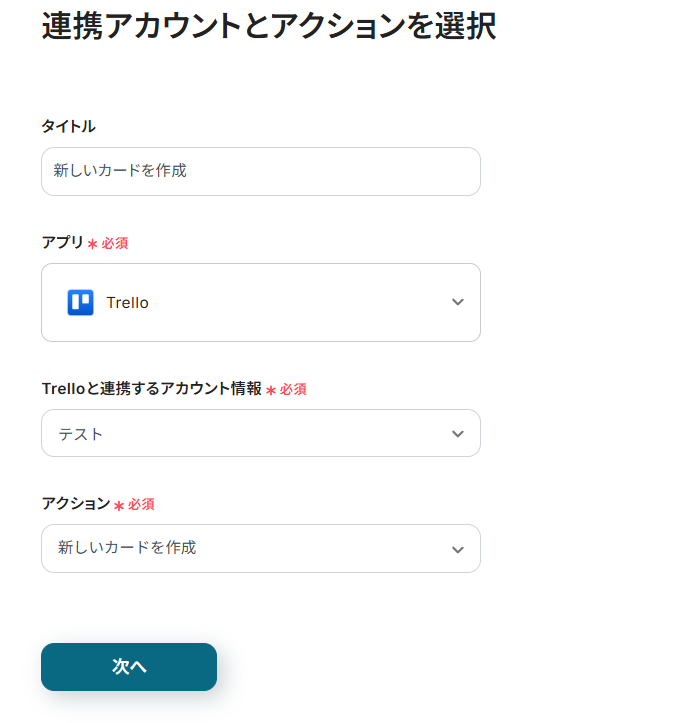Expand the アクション dropdown chevron
The height and width of the screenshot is (723, 697).
click(x=458, y=549)
